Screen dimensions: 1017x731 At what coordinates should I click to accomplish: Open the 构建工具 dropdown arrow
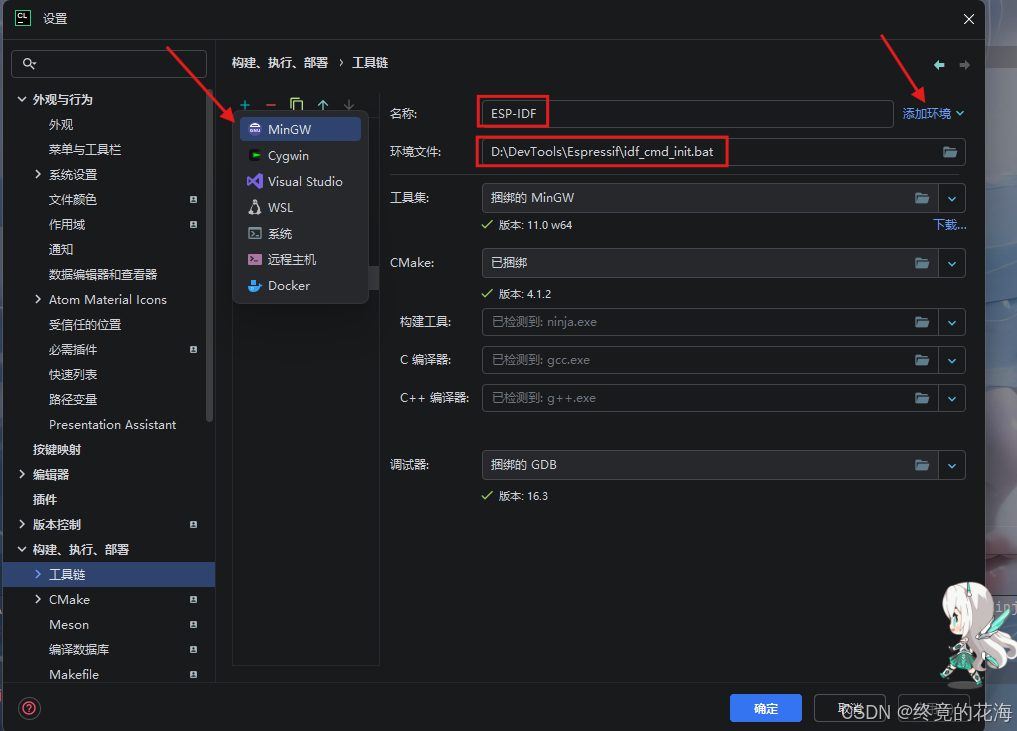pos(951,322)
